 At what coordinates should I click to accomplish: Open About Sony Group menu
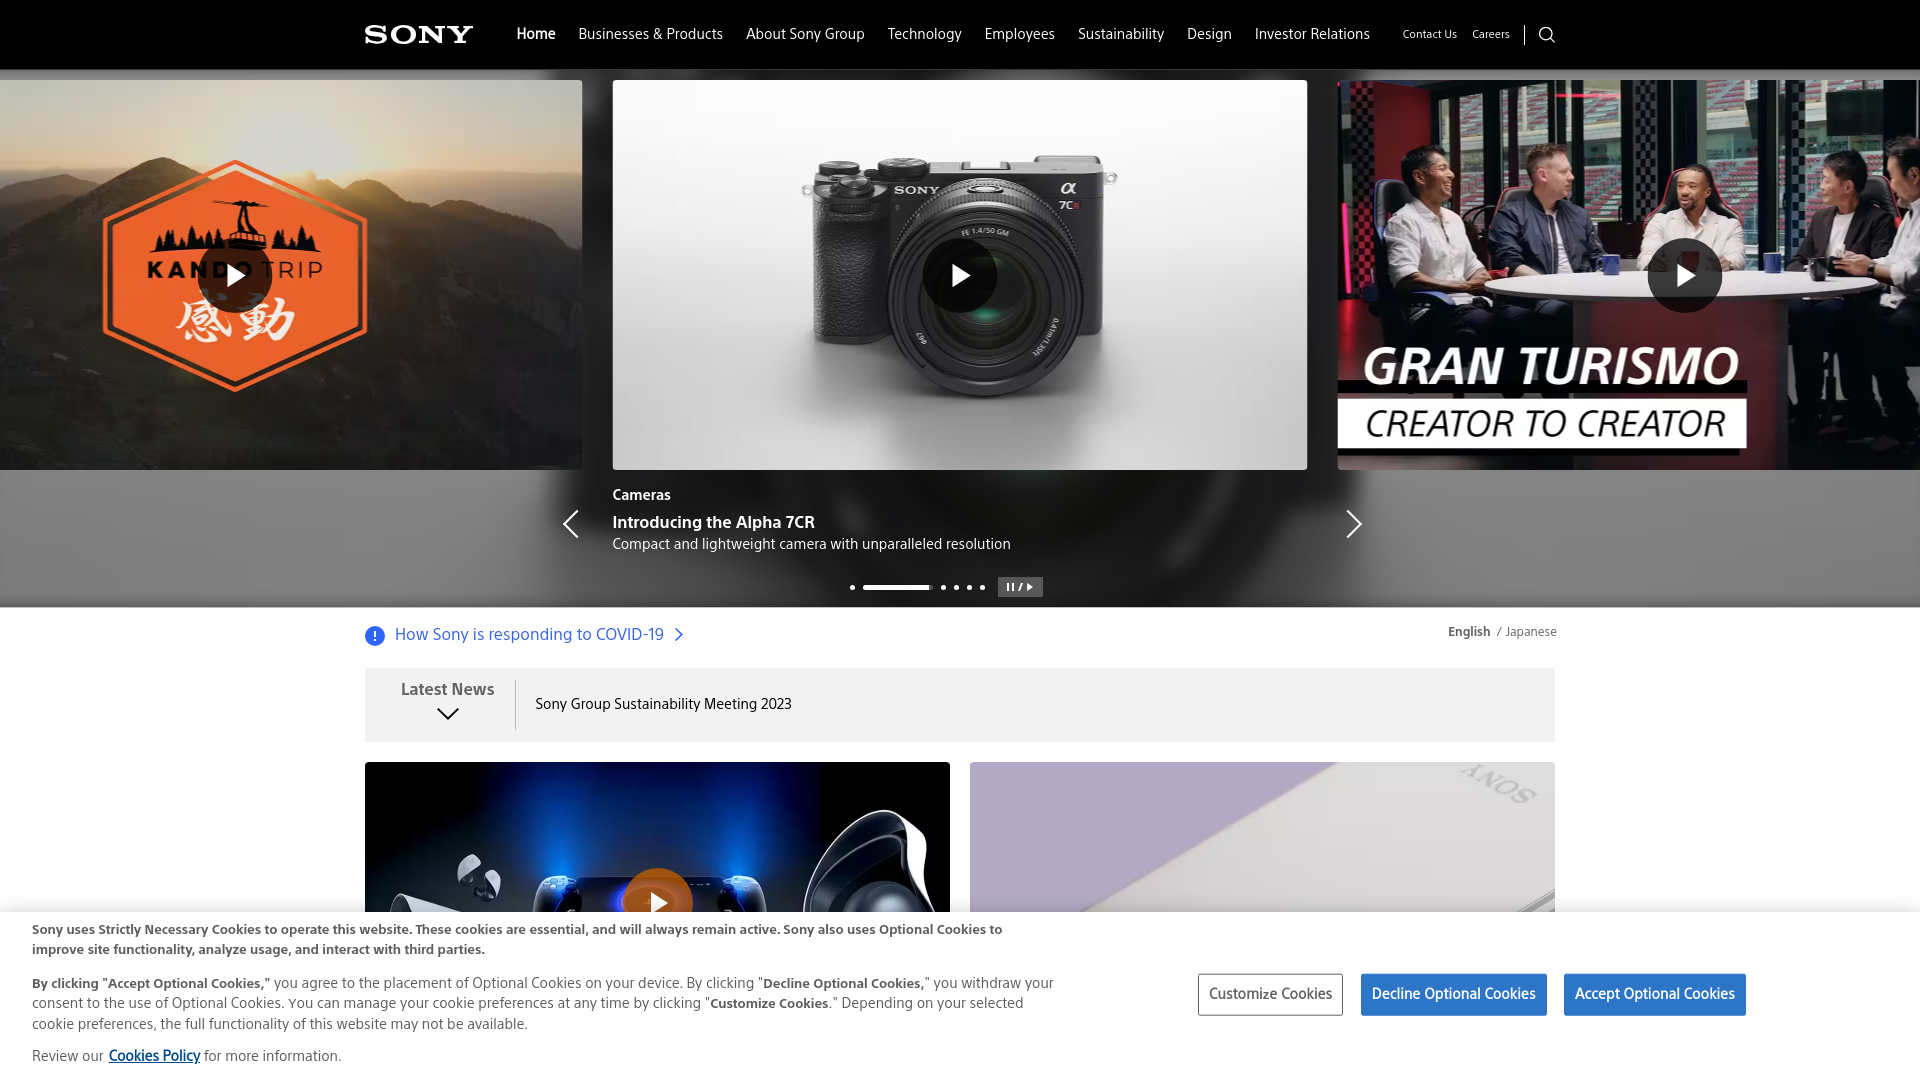pos(805,34)
